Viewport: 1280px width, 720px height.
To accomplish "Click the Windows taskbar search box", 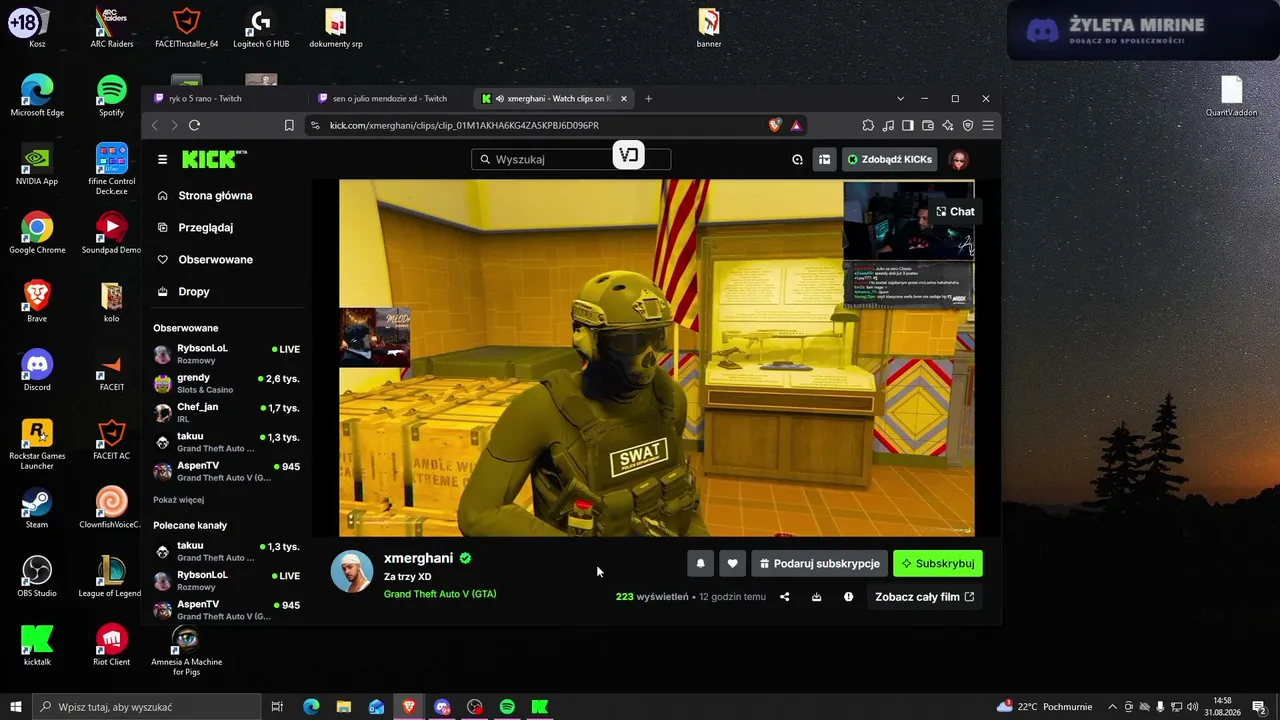I will [146, 707].
